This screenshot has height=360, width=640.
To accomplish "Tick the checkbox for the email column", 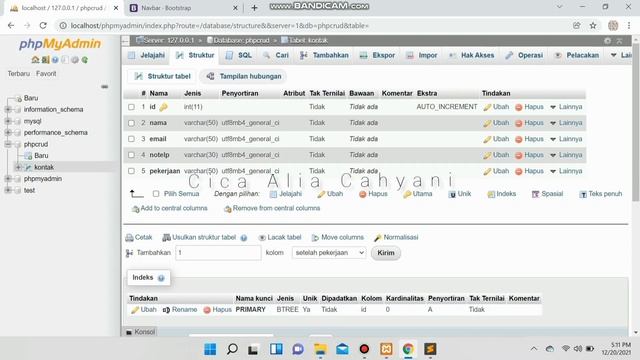I will [x=131, y=139].
